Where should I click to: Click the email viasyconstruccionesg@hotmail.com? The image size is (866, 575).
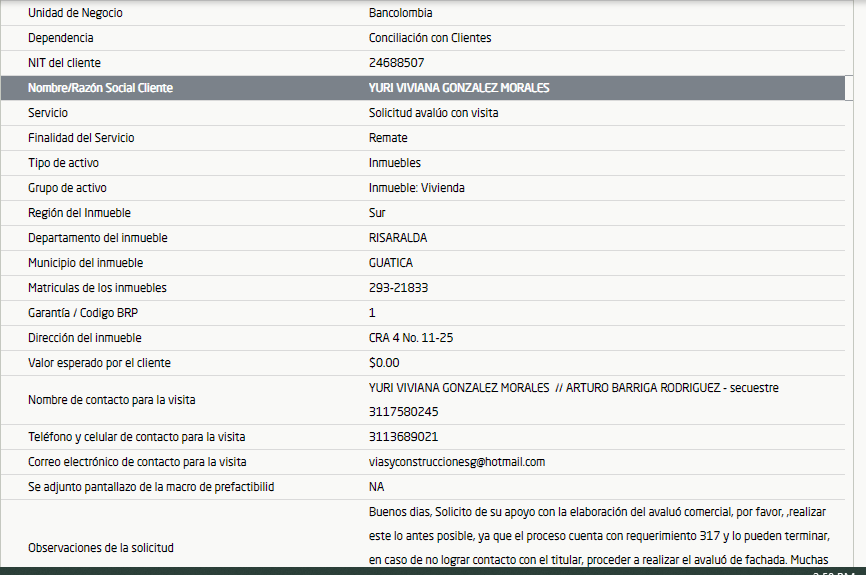[x=456, y=462]
